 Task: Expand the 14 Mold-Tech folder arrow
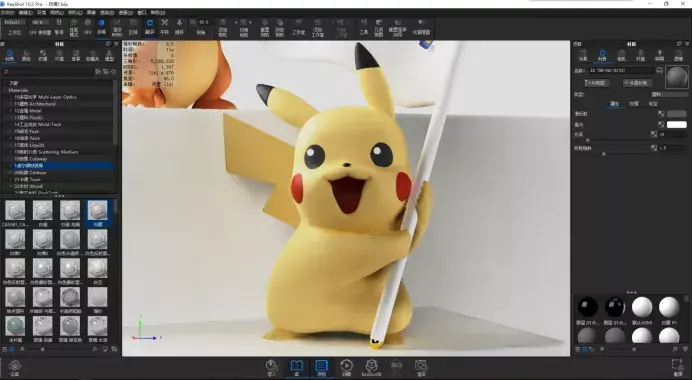11,125
